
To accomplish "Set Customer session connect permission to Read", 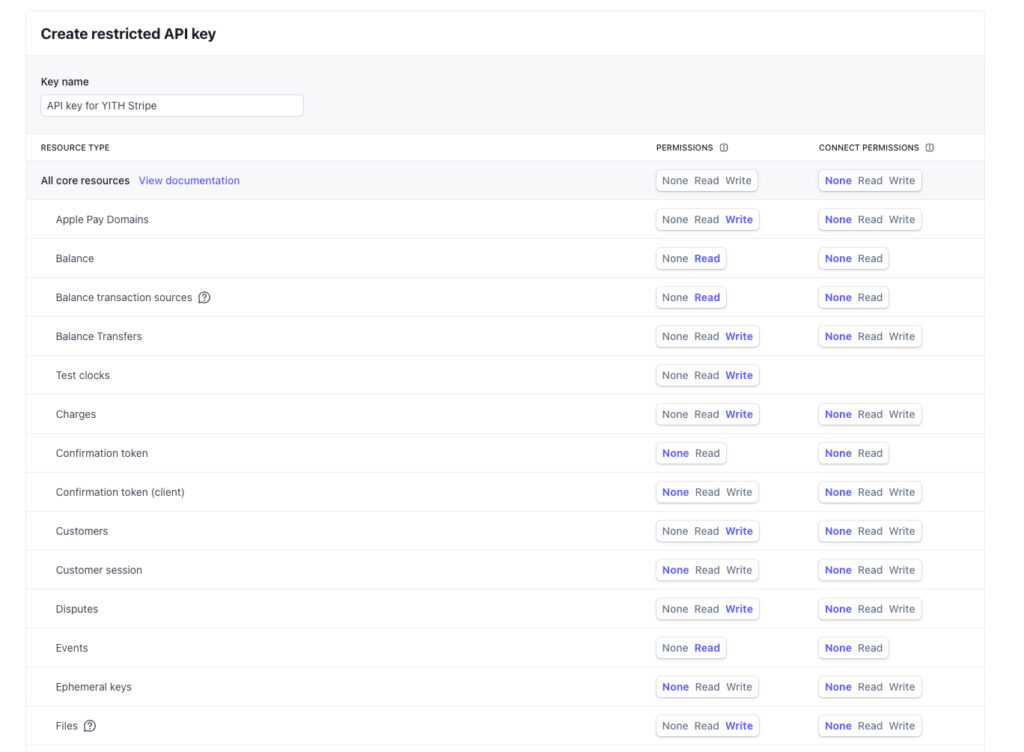I will click(870, 571).
